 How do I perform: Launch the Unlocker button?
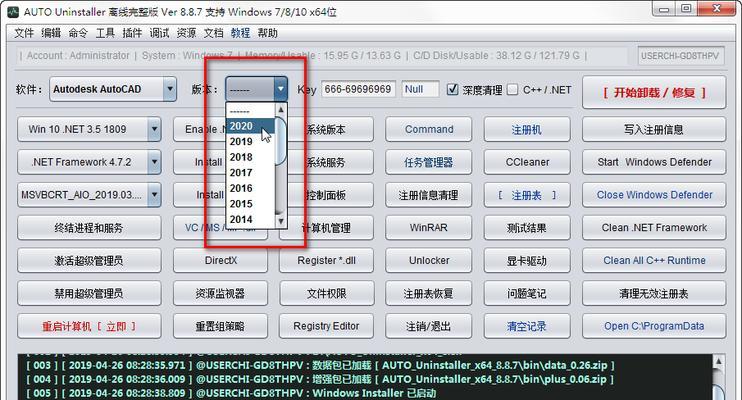[429, 260]
